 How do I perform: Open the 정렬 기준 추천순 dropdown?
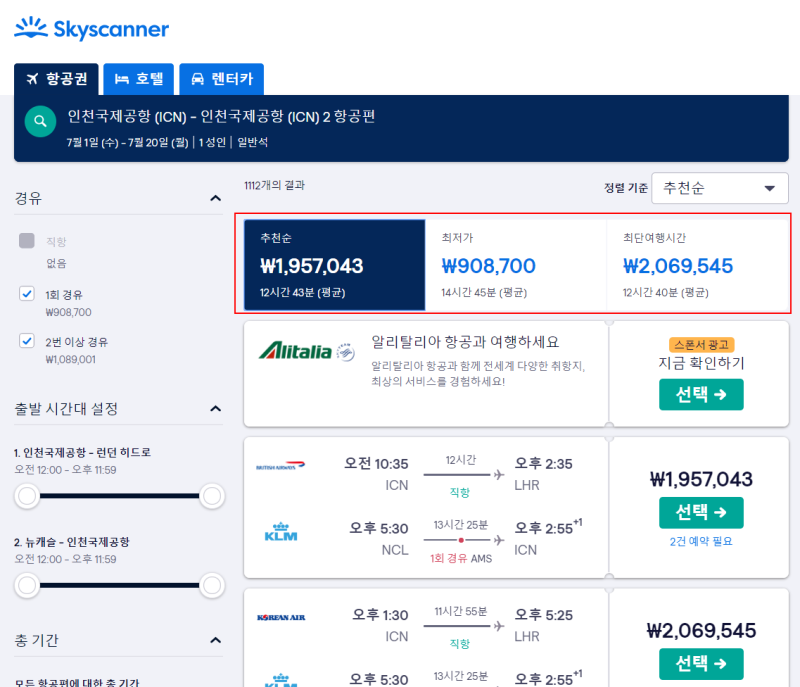click(719, 188)
